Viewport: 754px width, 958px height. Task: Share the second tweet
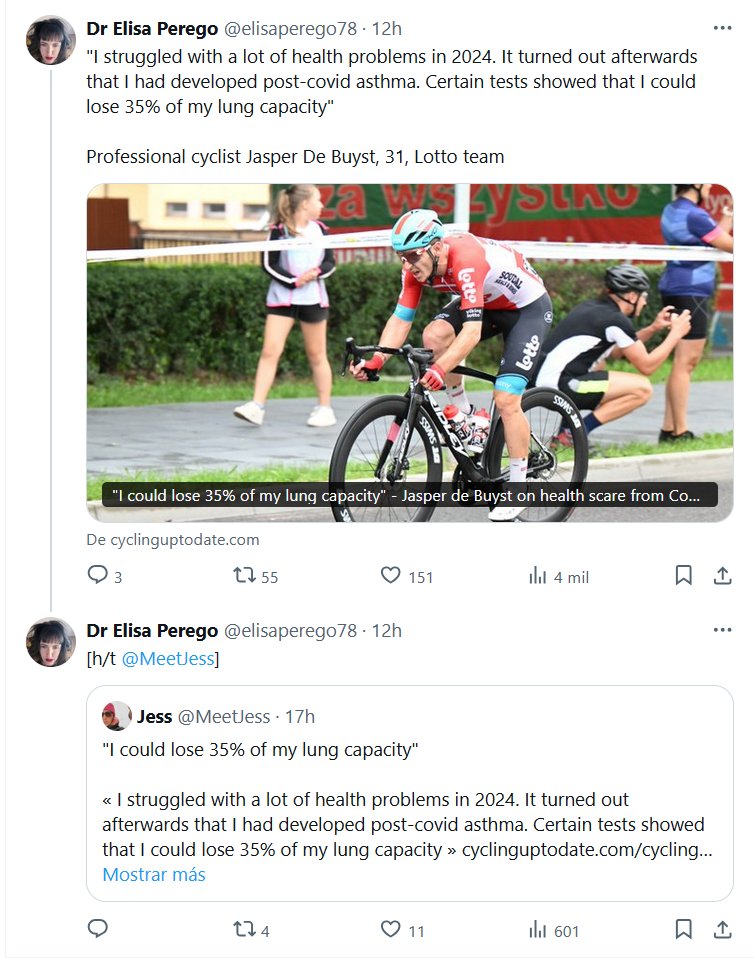722,929
